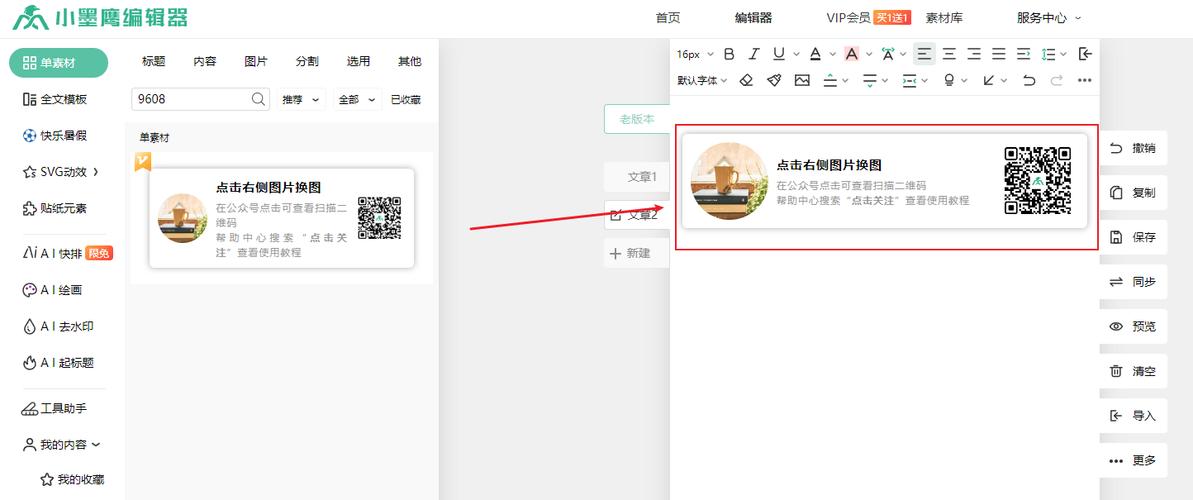The width and height of the screenshot is (1193, 500).
Task: Select the format painter brush icon
Action: pyautogui.click(x=774, y=80)
